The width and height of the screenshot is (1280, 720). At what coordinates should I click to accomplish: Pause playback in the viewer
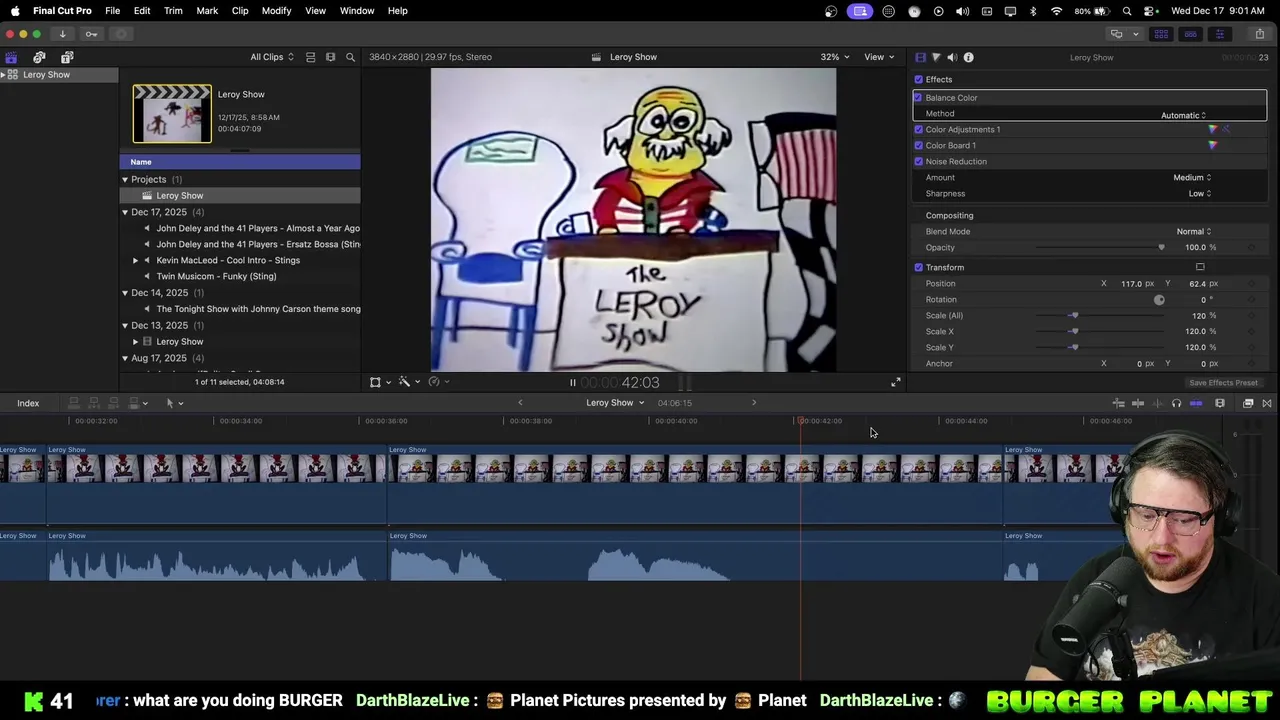pos(572,382)
